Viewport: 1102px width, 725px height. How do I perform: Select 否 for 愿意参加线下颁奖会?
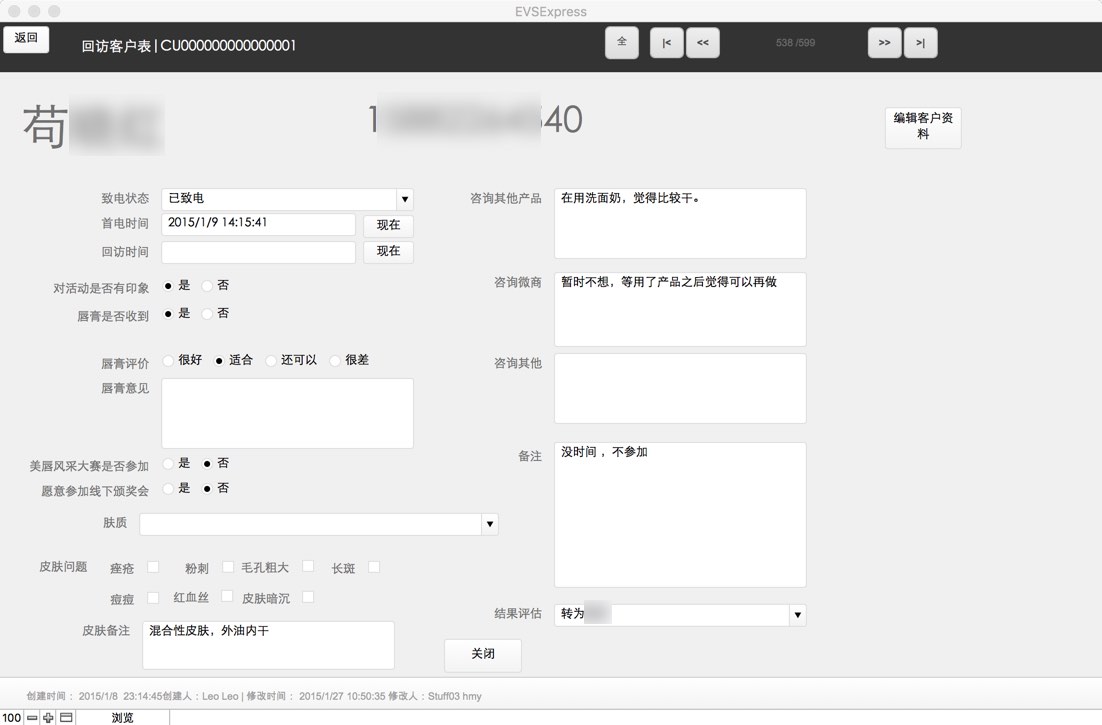(x=207, y=488)
